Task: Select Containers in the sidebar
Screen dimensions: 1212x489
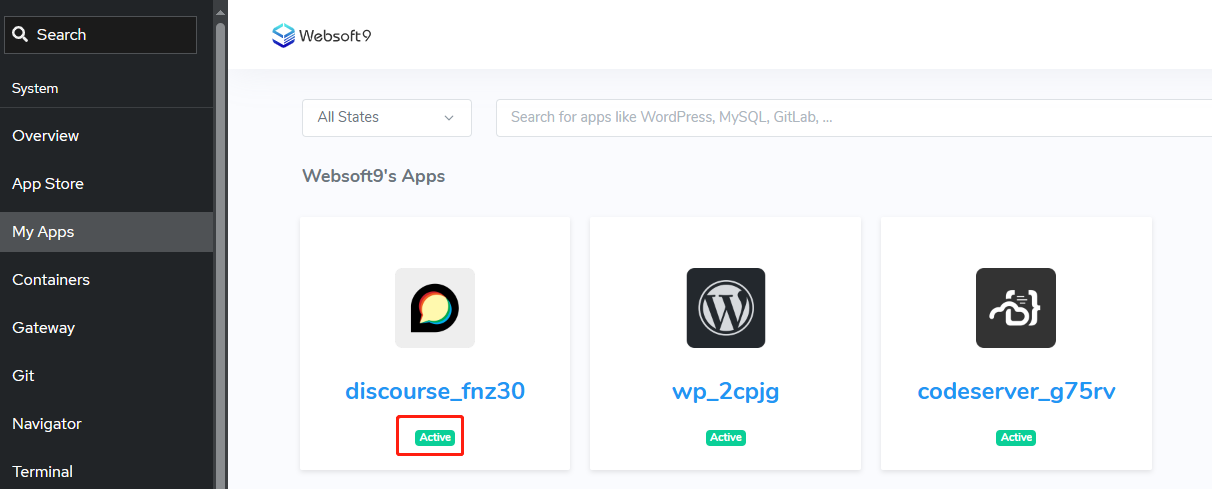Action: pos(51,280)
